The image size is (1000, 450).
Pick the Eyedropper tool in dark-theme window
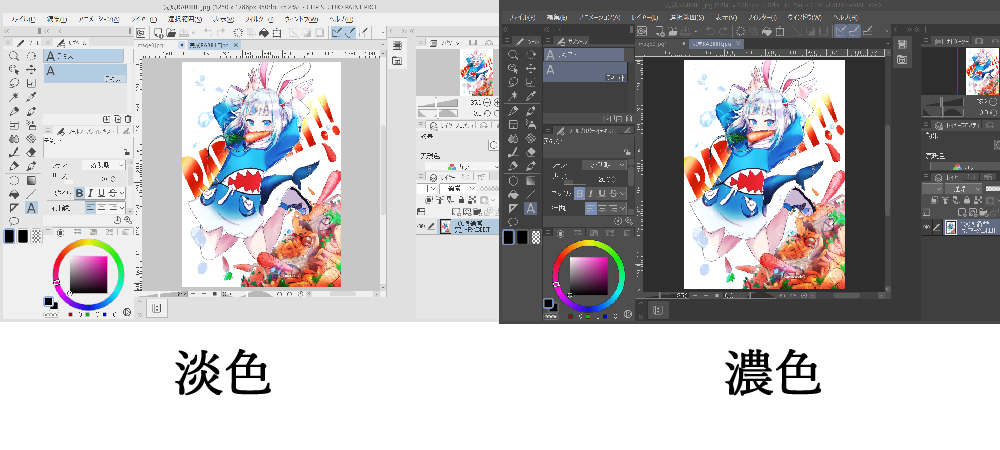(531, 96)
